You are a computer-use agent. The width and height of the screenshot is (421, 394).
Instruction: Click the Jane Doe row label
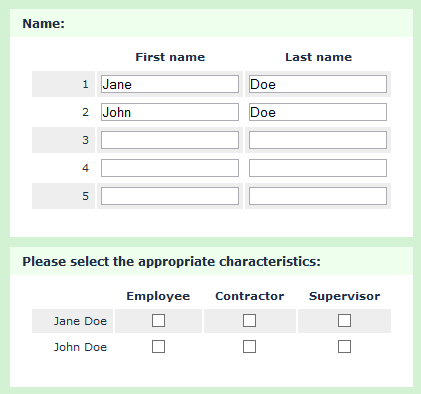click(80, 321)
